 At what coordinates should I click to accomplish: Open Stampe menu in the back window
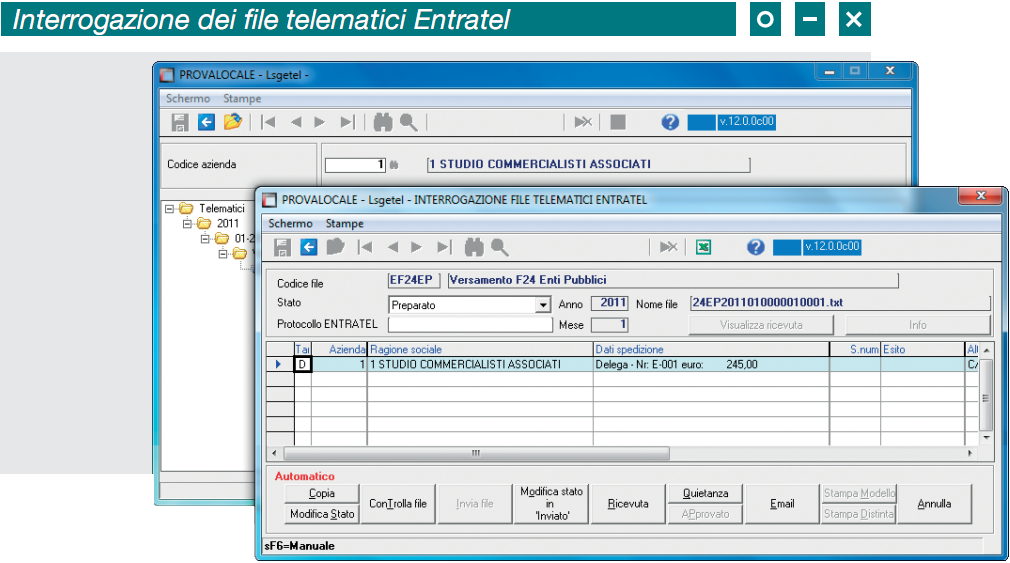tap(242, 99)
